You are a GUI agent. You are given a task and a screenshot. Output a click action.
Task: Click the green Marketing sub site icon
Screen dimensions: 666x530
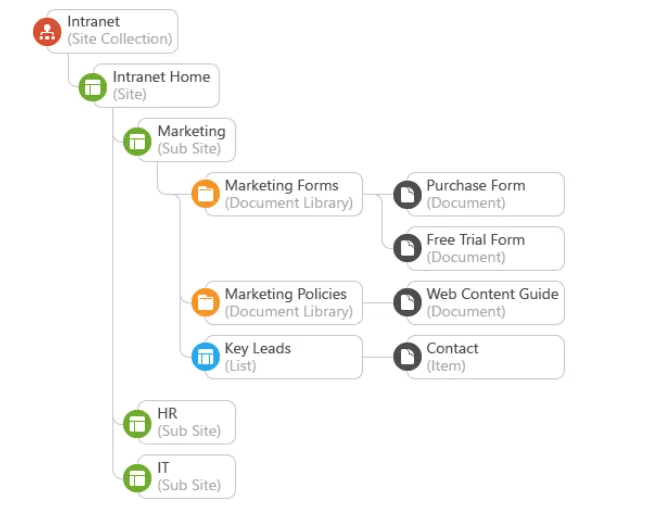137,141
